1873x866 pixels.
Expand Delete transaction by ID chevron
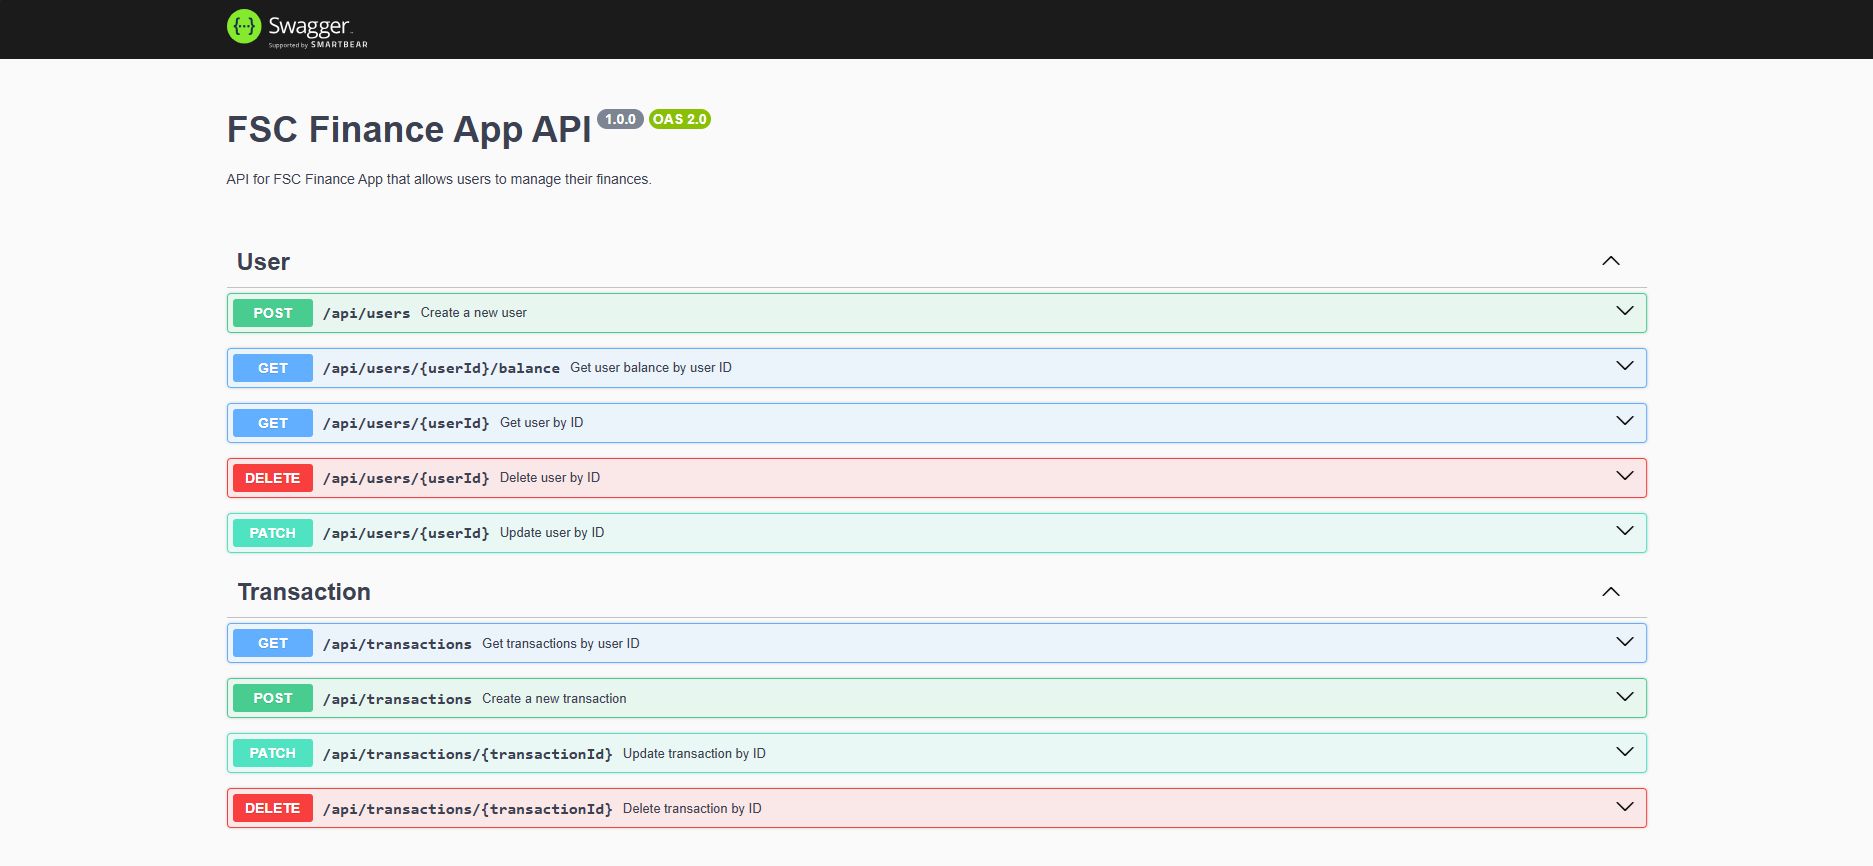[x=1624, y=808]
